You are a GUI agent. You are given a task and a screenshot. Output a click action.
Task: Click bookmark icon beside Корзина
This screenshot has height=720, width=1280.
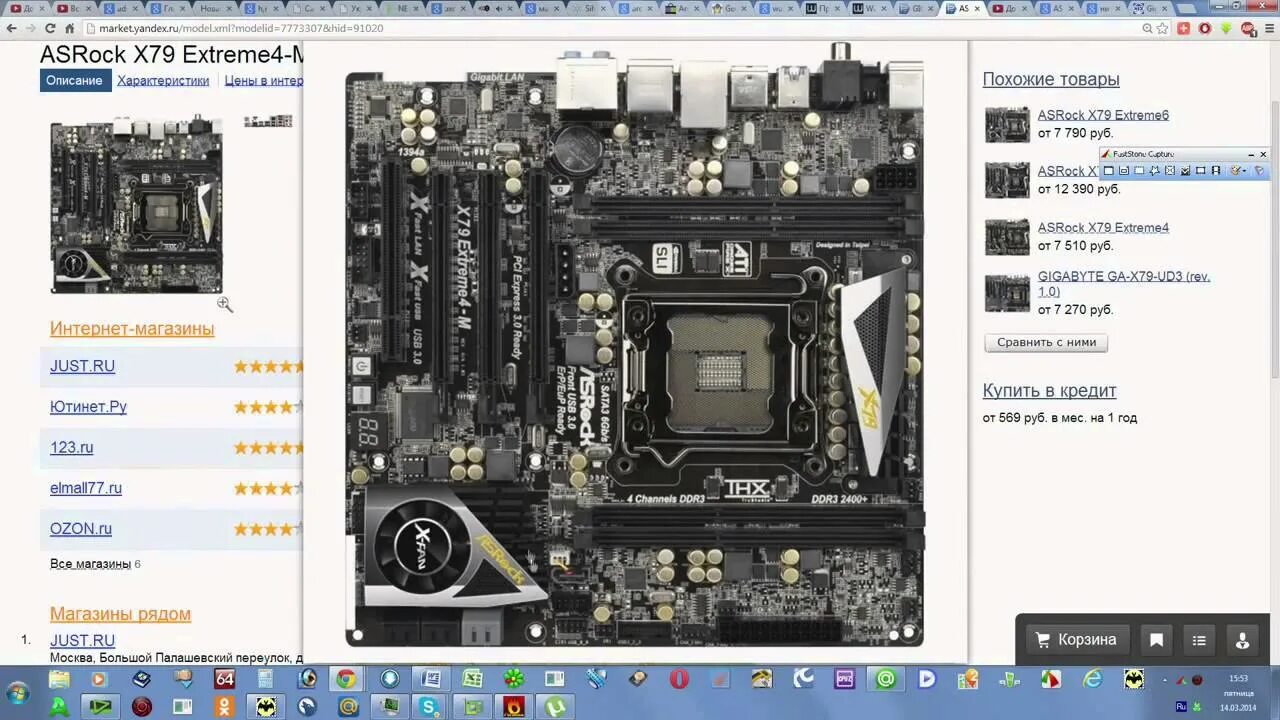1156,640
